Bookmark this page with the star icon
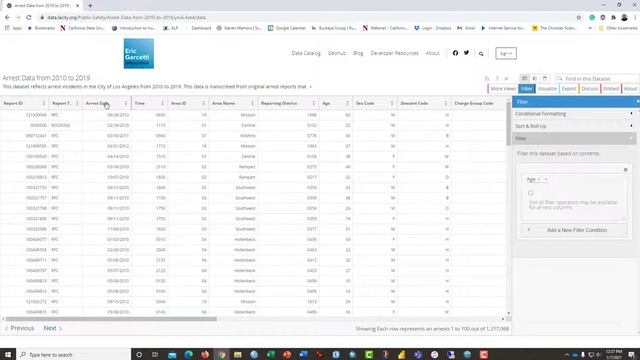The width and height of the screenshot is (640, 360). [x=579, y=18]
